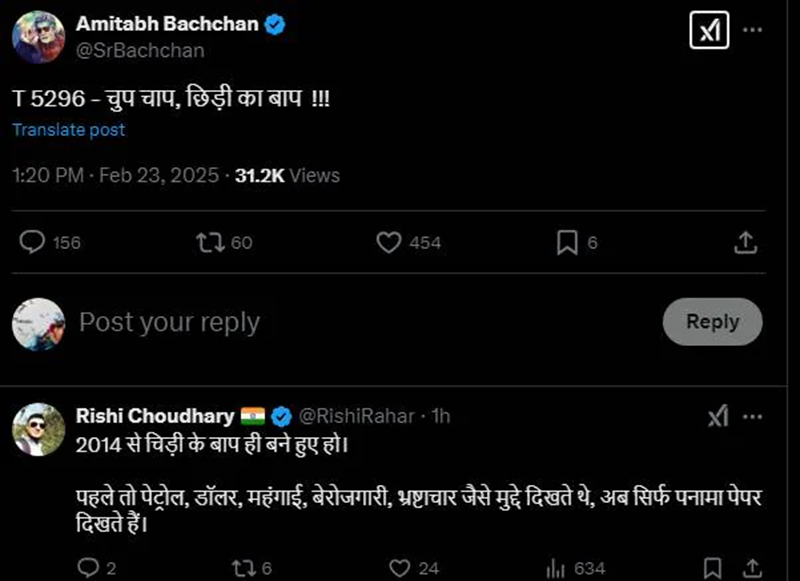Click the Grok icon on Amitabh's post

tap(708, 30)
